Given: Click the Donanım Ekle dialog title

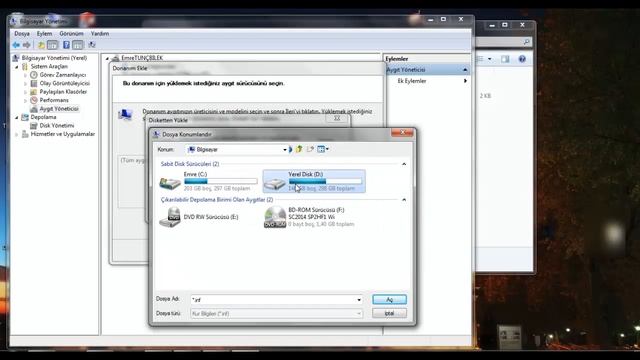Looking at the screenshot, I should (x=130, y=68).
